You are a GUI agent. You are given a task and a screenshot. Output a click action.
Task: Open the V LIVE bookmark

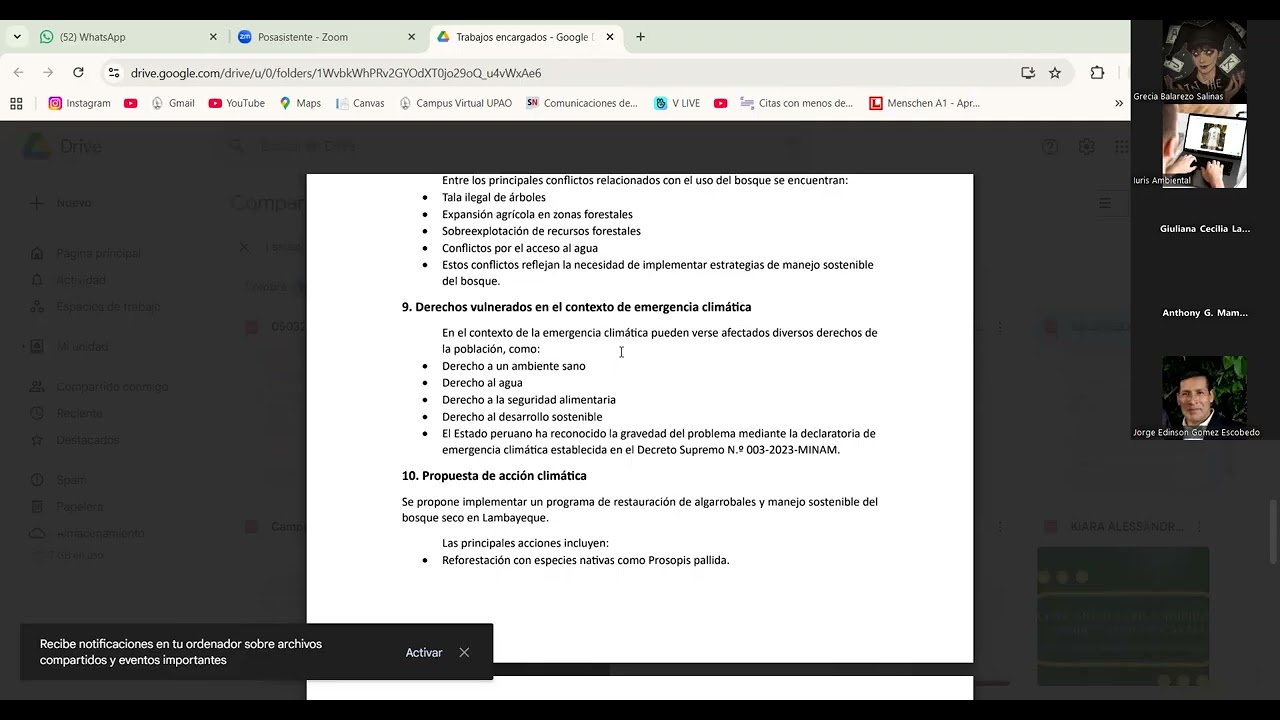click(677, 103)
